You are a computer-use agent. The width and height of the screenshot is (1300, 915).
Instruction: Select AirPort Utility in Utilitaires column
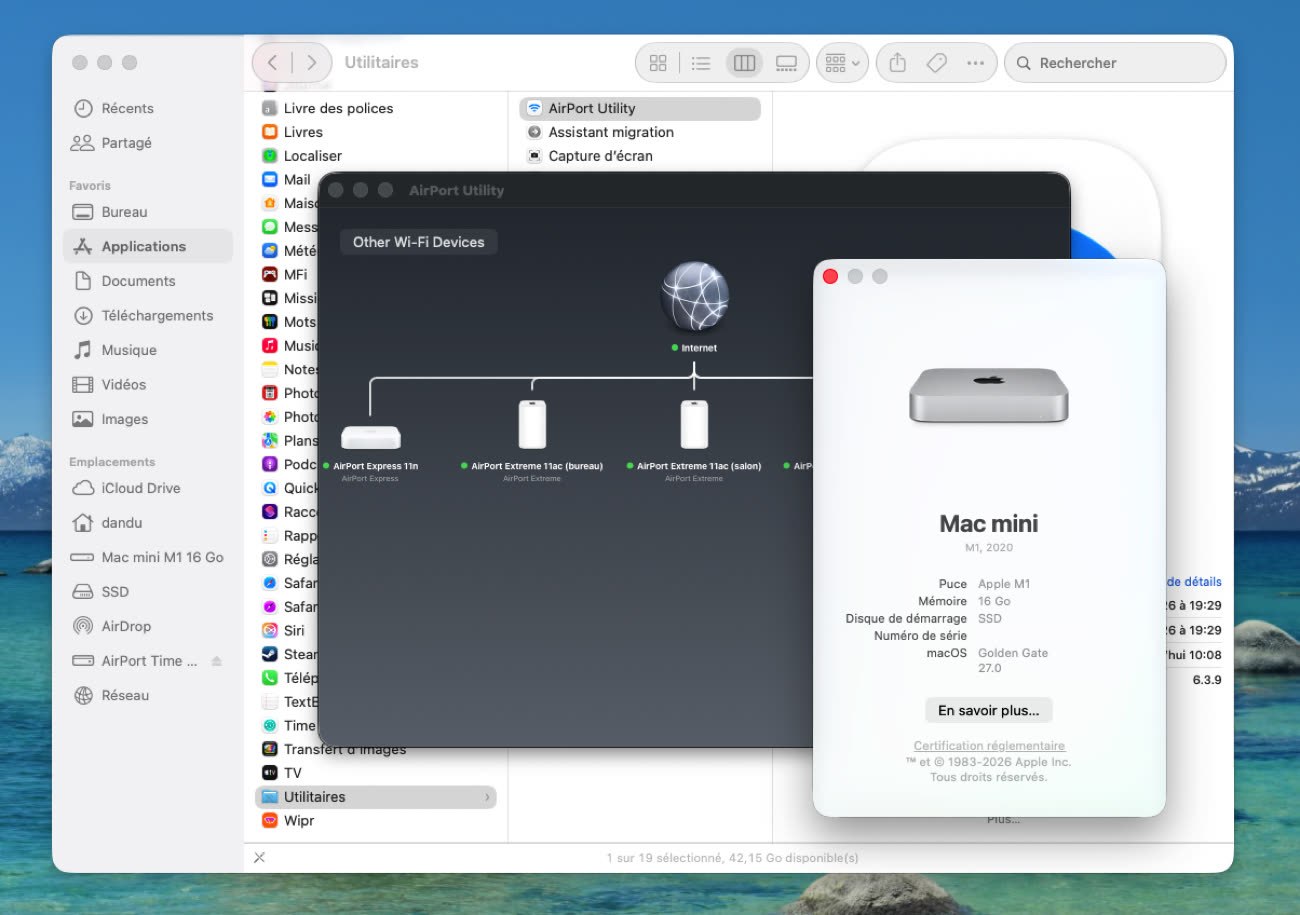coord(640,108)
